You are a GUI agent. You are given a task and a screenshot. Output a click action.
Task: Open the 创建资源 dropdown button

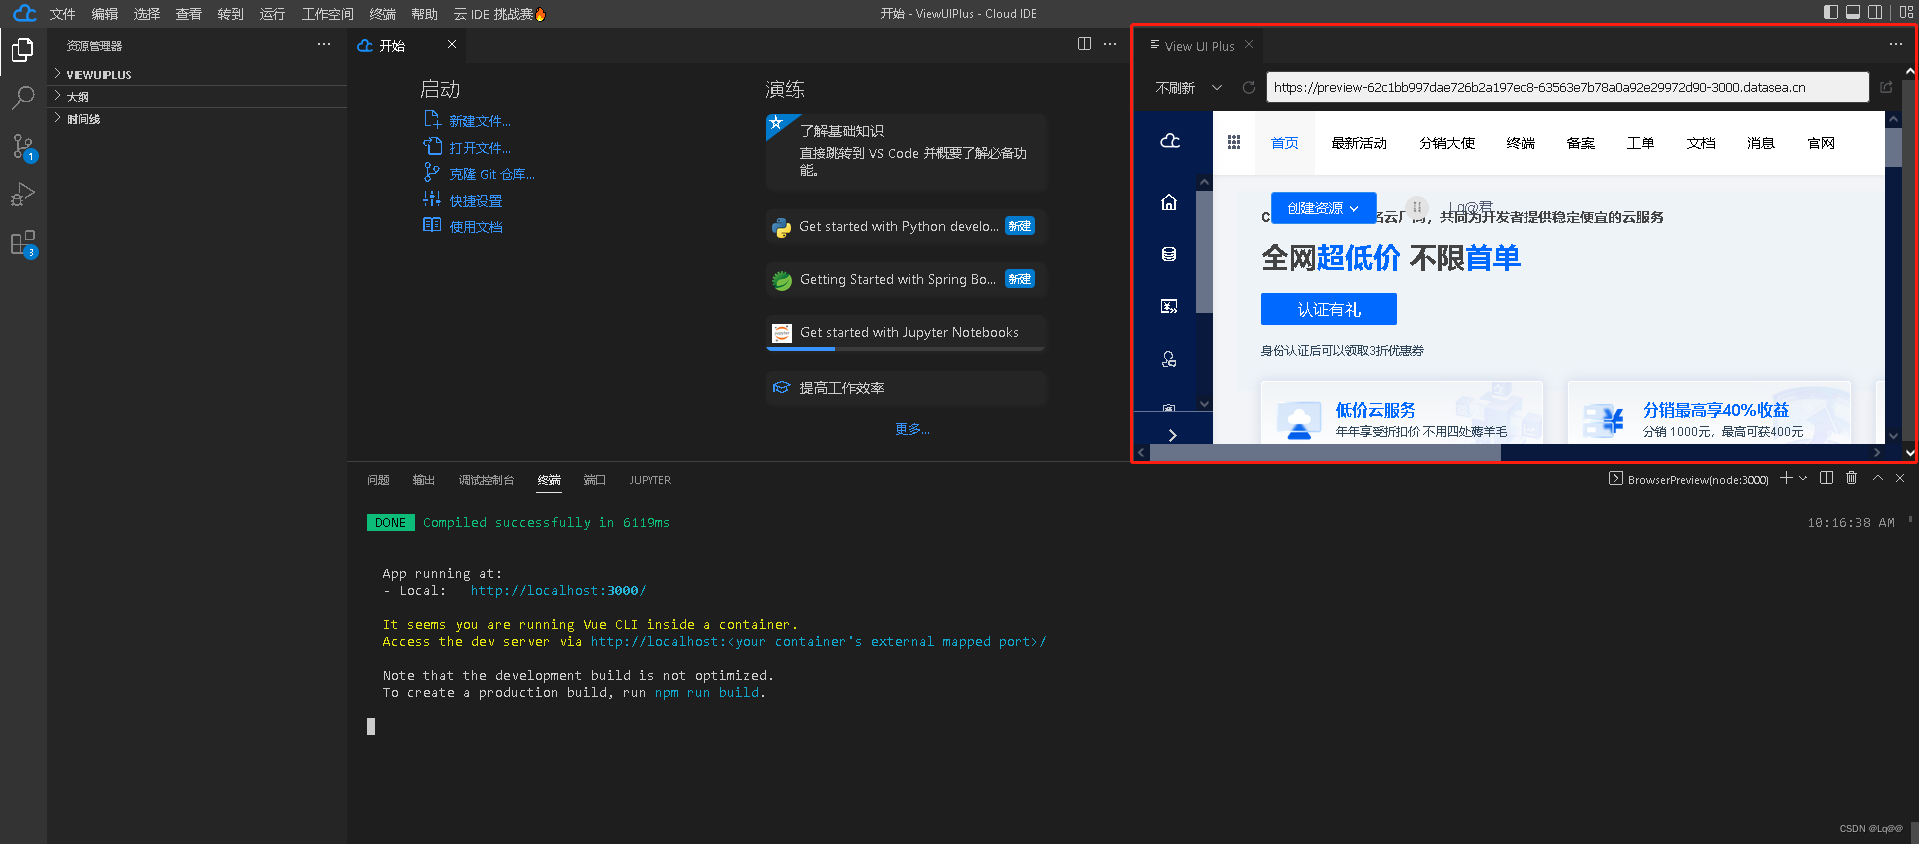coord(1322,208)
